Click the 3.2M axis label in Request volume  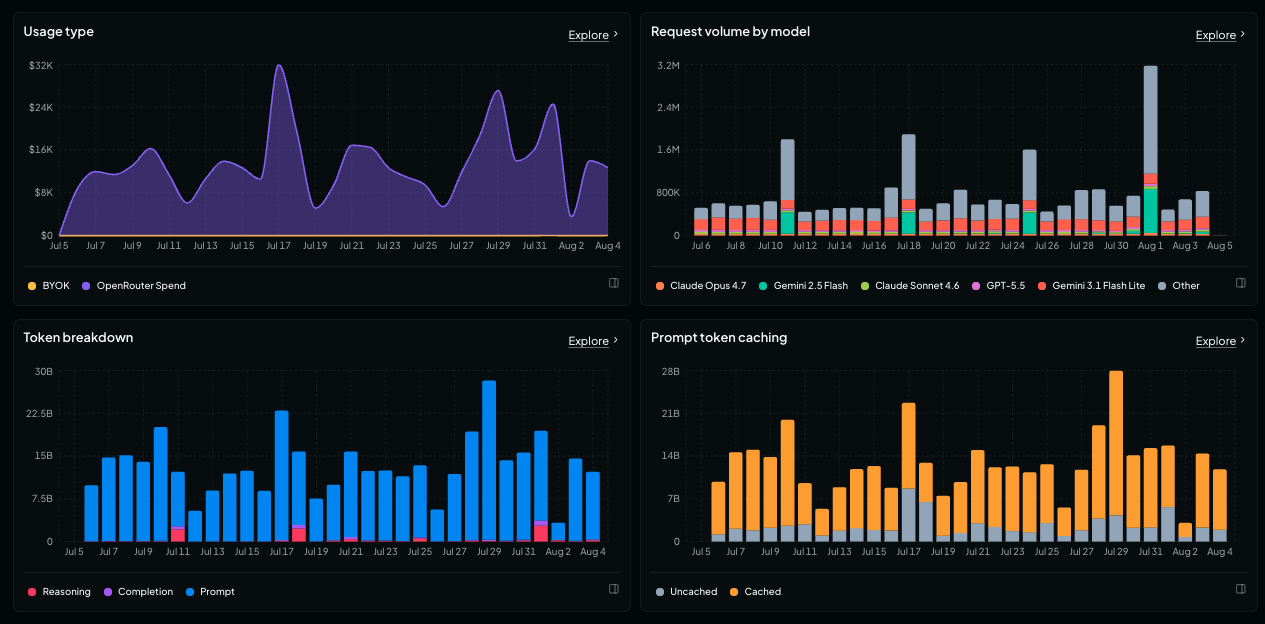tap(668, 65)
